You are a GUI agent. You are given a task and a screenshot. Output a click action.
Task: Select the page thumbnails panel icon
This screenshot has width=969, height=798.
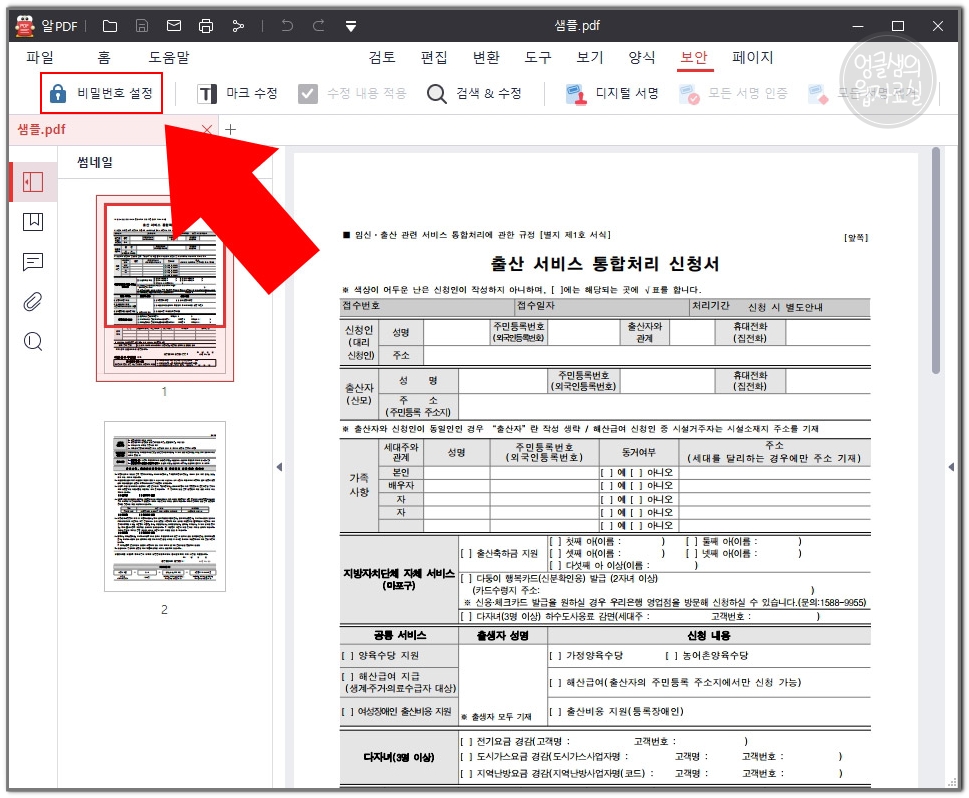[x=33, y=182]
